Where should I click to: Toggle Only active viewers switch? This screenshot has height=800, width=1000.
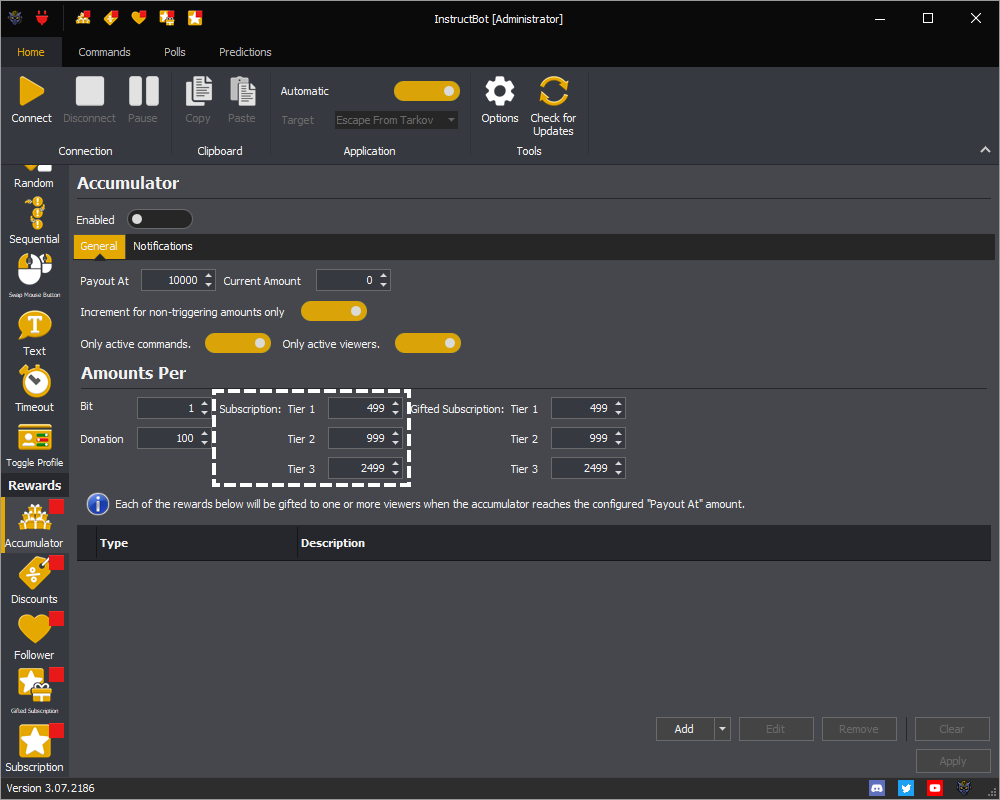point(427,343)
